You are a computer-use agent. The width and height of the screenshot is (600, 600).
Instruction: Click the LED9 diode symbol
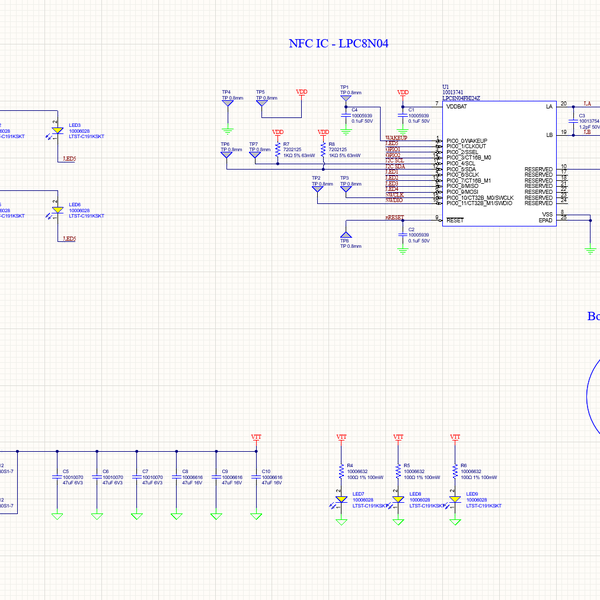pos(455,499)
